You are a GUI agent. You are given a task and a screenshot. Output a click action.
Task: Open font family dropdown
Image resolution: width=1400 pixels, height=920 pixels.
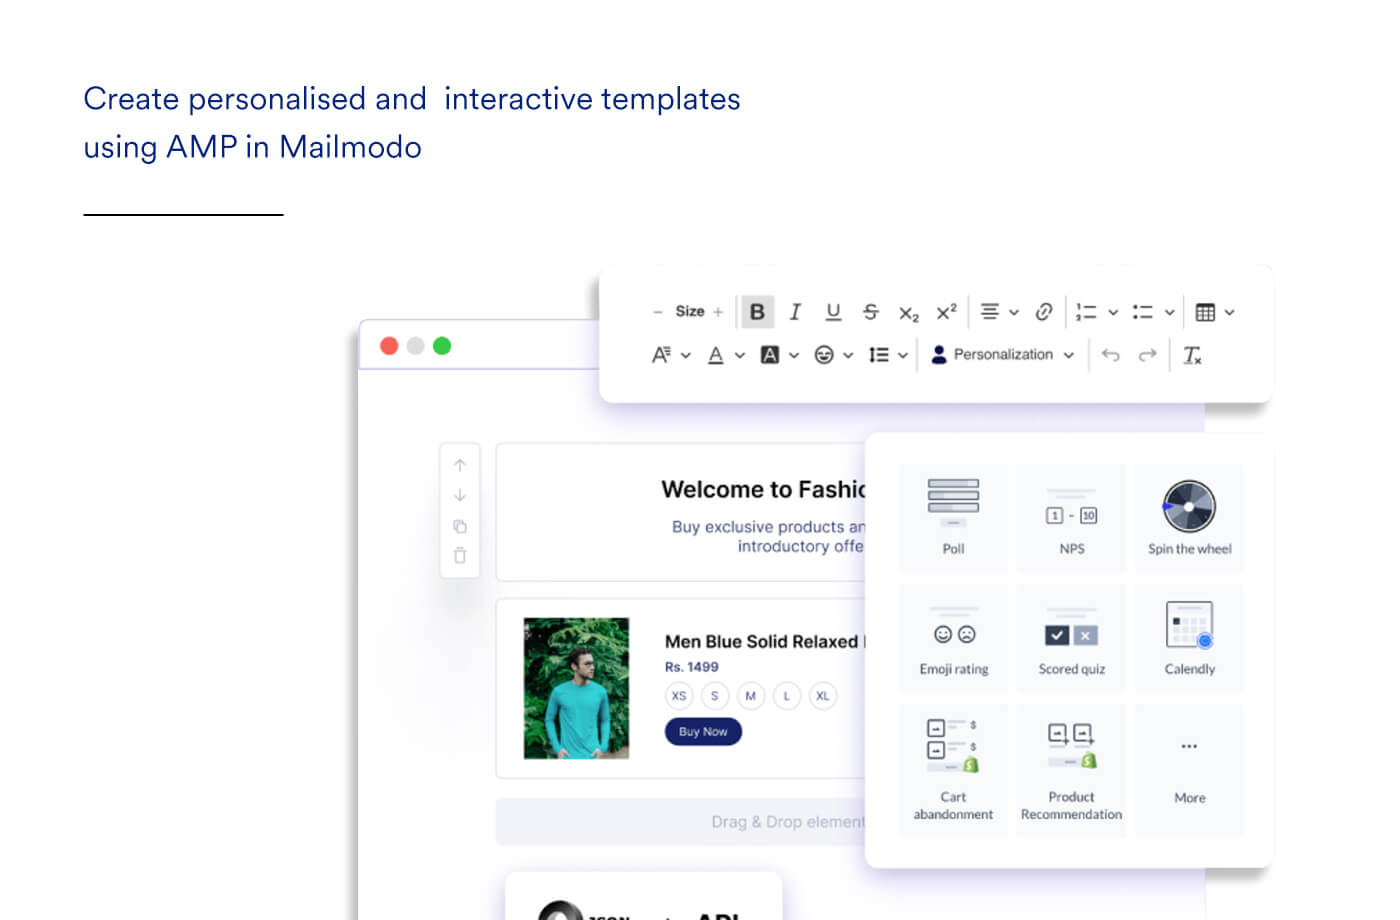pyautogui.click(x=671, y=355)
